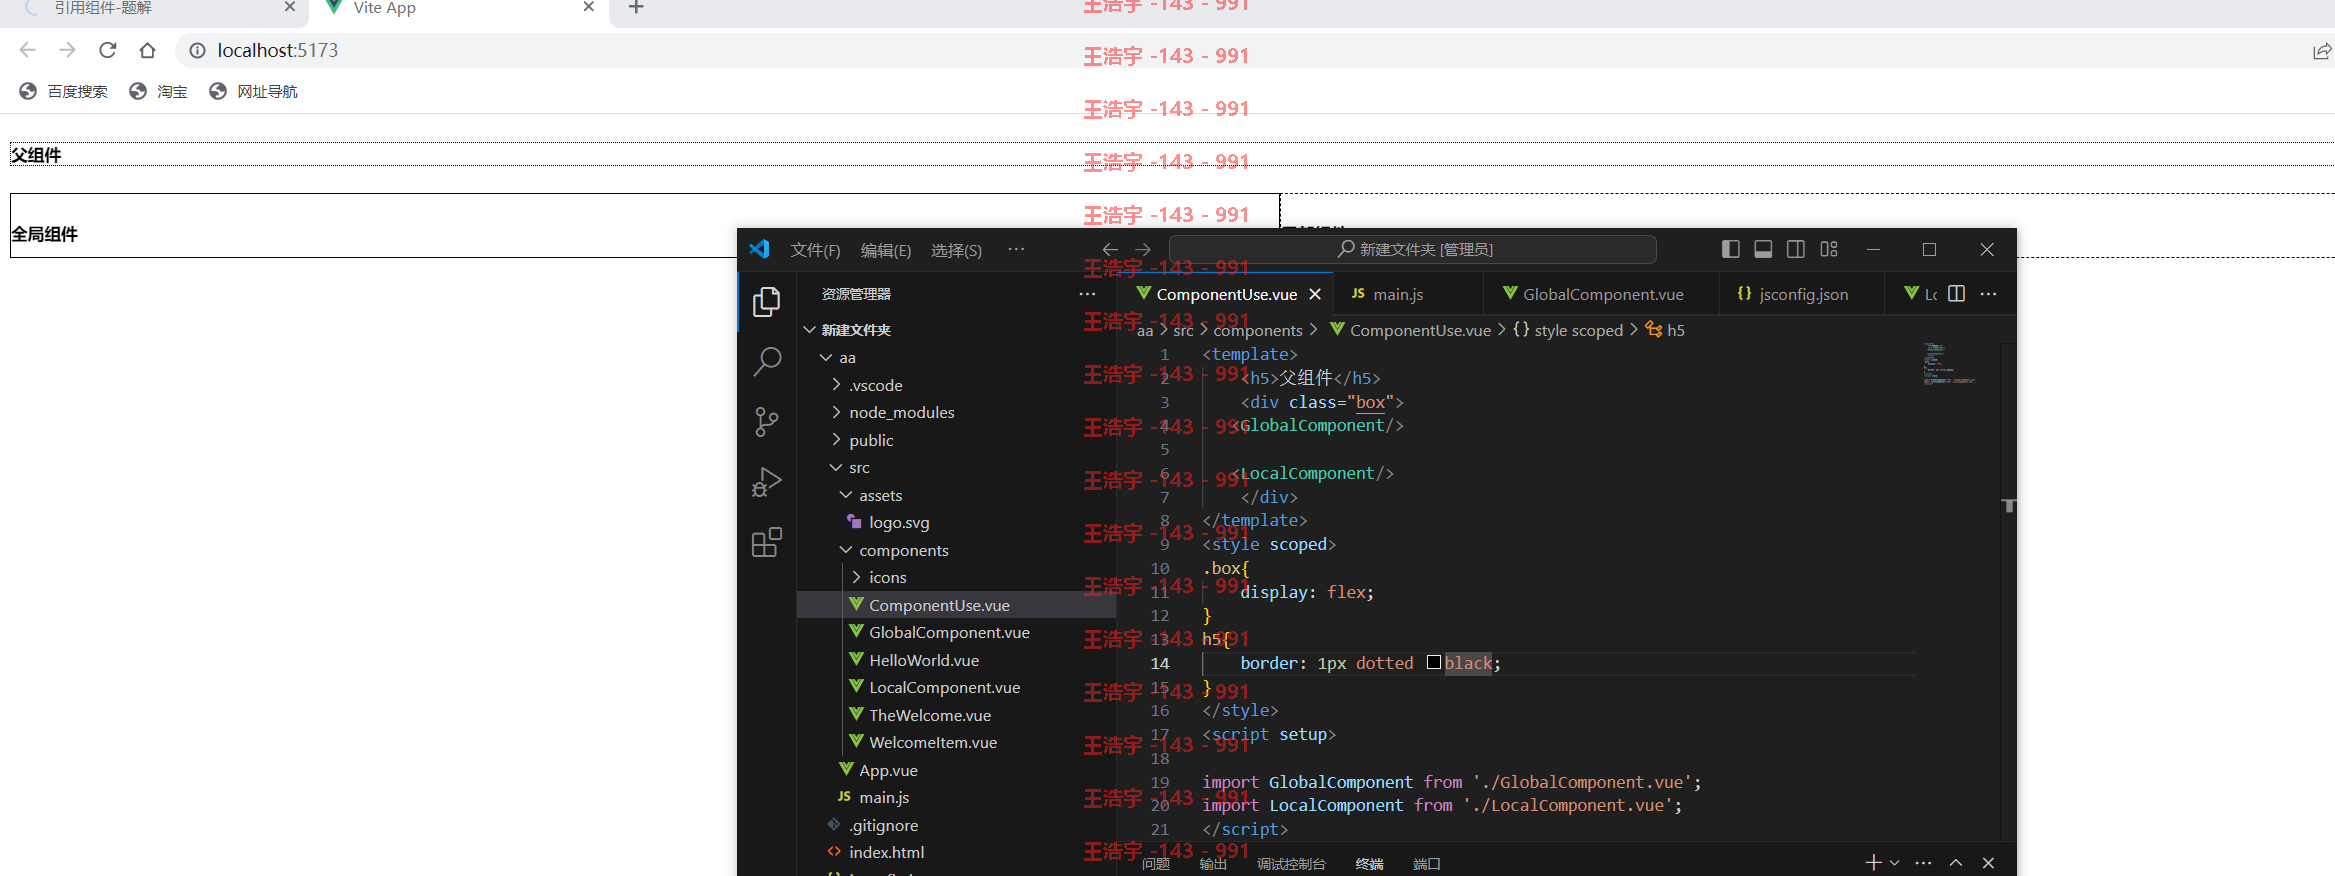Open App.vue in the file tree
This screenshot has height=876, width=2335.
[x=888, y=770]
